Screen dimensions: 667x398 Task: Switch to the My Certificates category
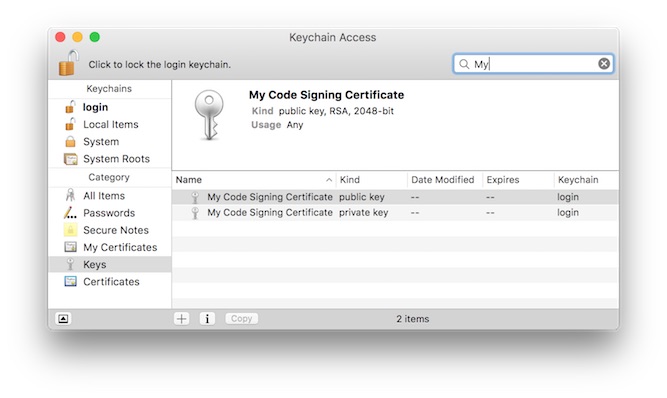110,247
